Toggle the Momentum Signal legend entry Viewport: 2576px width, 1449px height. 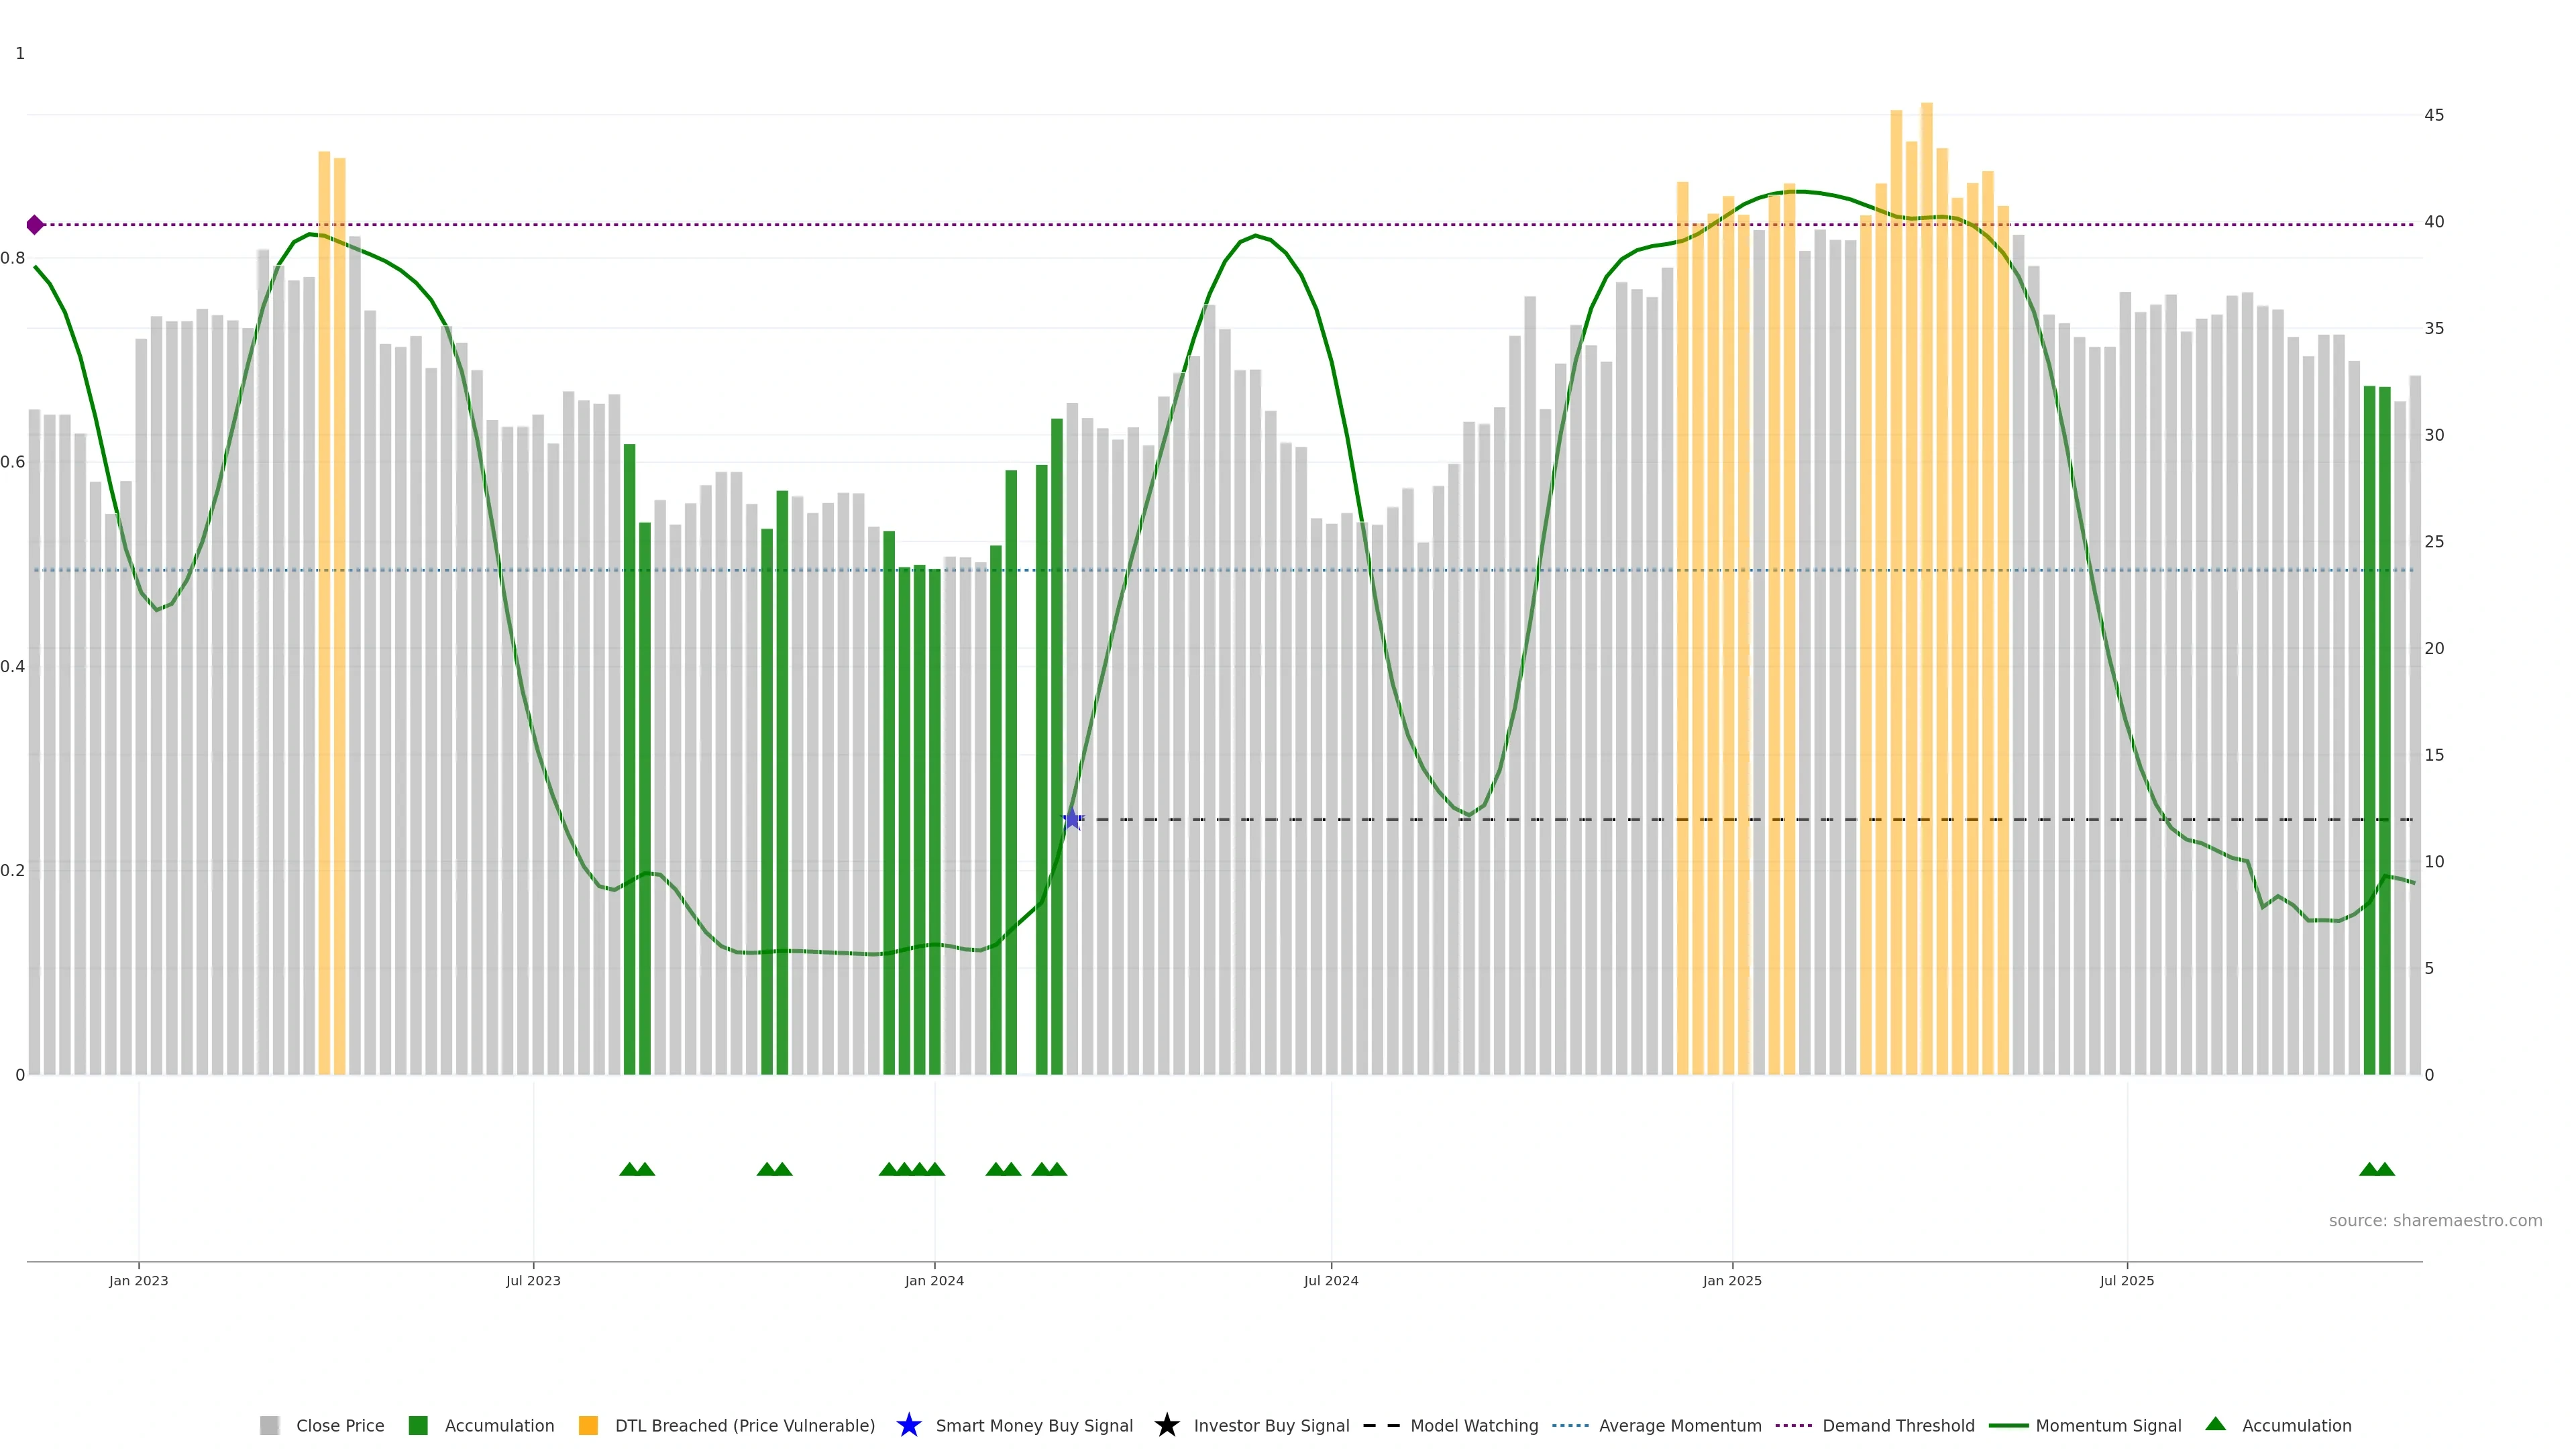(2108, 1425)
